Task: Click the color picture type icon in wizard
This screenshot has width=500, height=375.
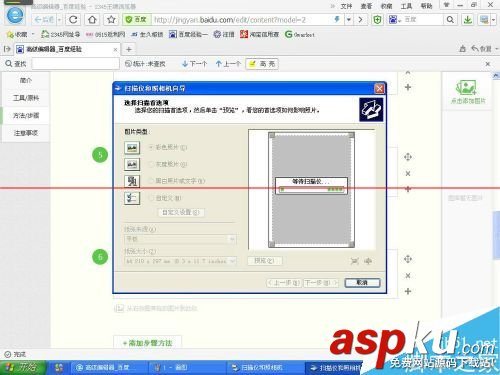Action: tap(132, 147)
